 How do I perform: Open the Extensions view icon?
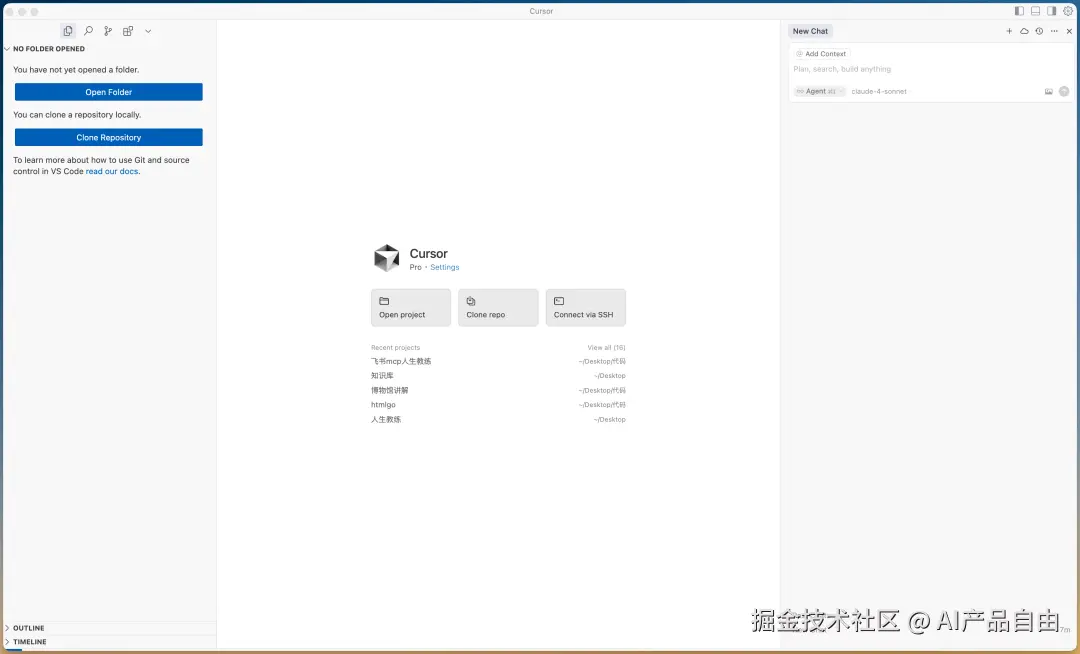(x=128, y=31)
